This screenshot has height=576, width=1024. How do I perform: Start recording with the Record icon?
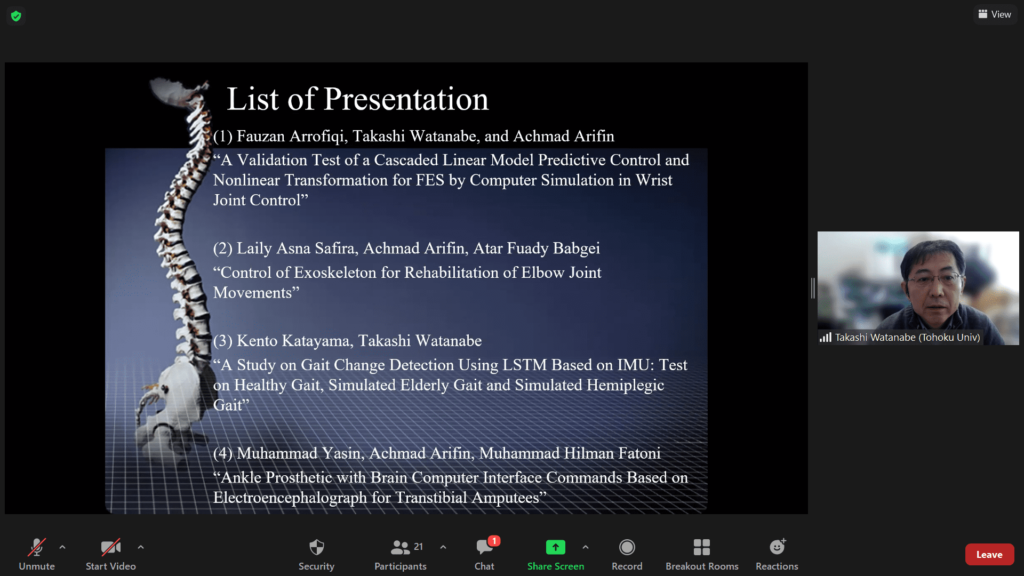point(627,548)
